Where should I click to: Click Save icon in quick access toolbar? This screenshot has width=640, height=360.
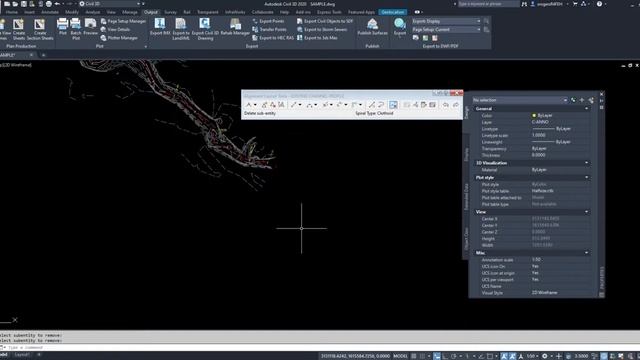24,4
